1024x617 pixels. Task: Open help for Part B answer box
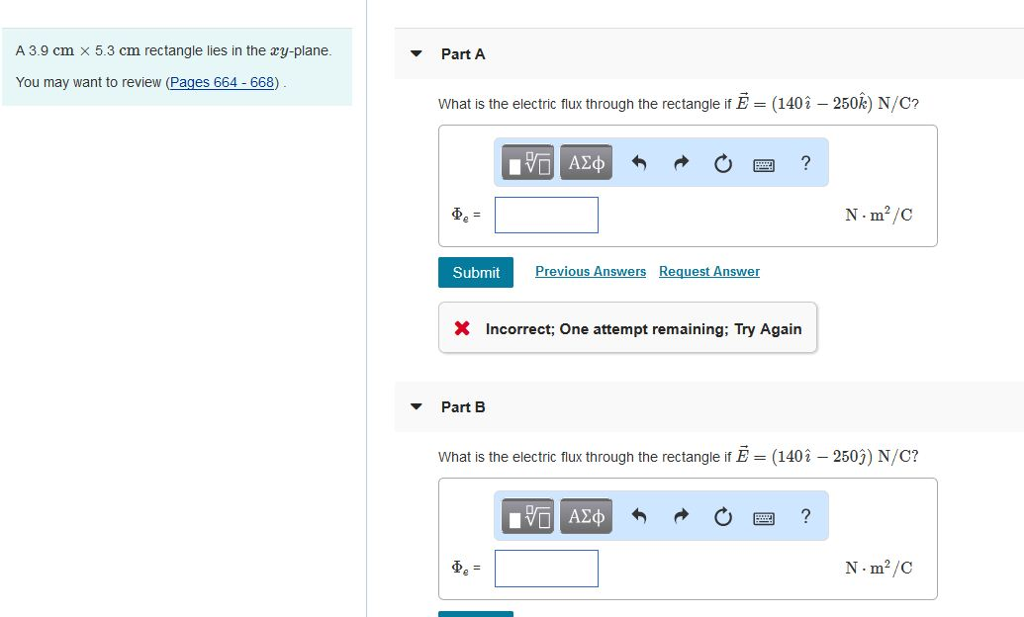point(806,516)
